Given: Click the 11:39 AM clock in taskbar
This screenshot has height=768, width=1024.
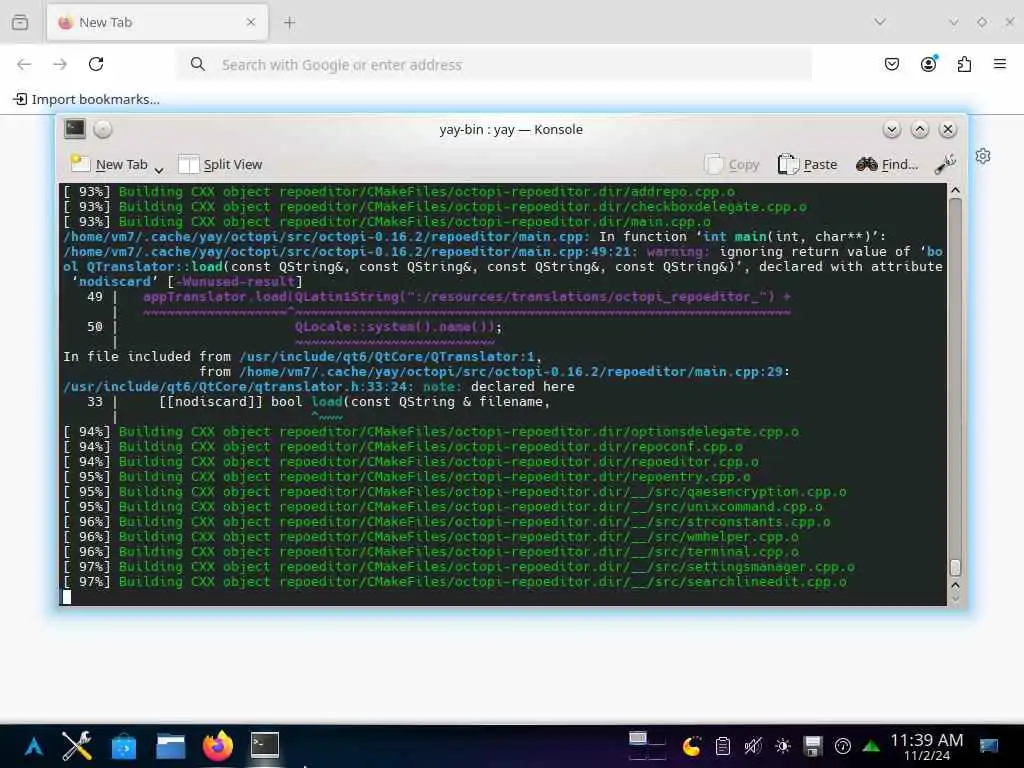Looking at the screenshot, I should click(x=926, y=746).
